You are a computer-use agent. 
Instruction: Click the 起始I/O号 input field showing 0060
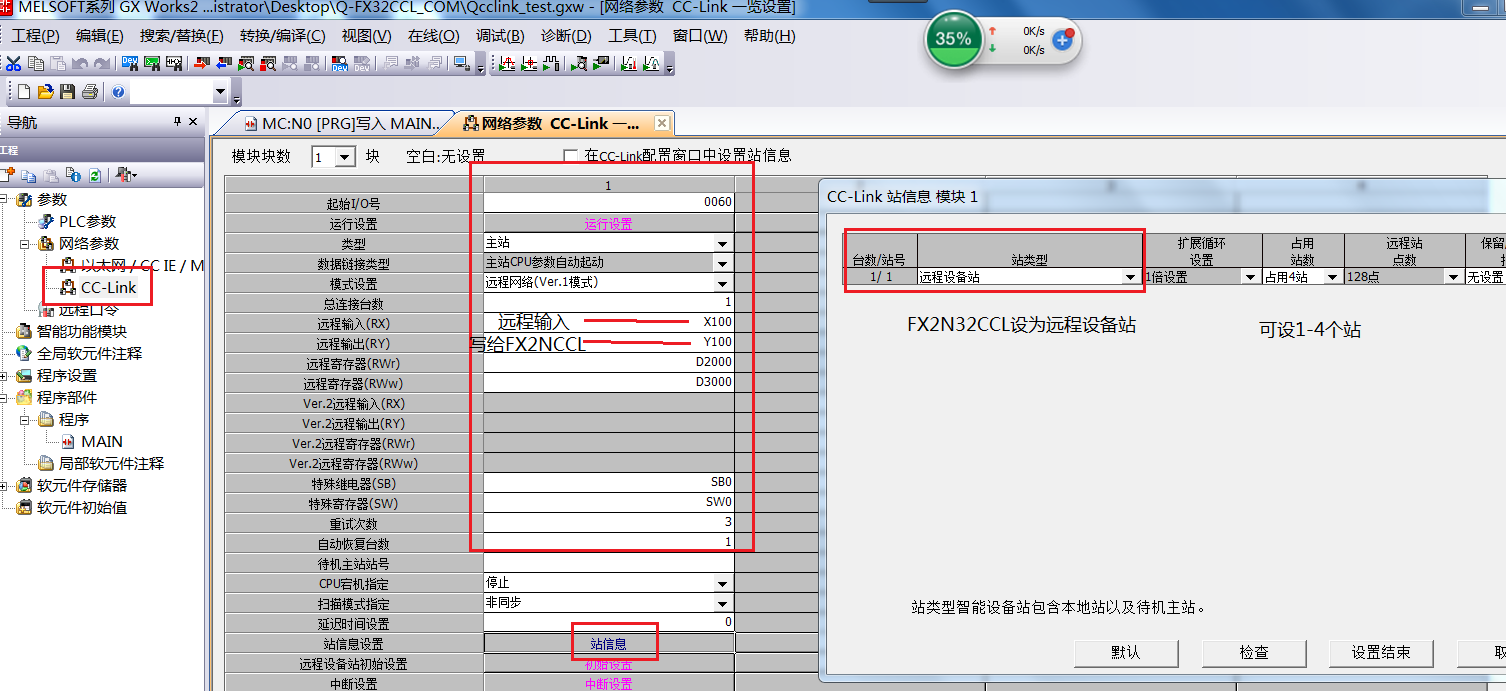tap(608, 202)
